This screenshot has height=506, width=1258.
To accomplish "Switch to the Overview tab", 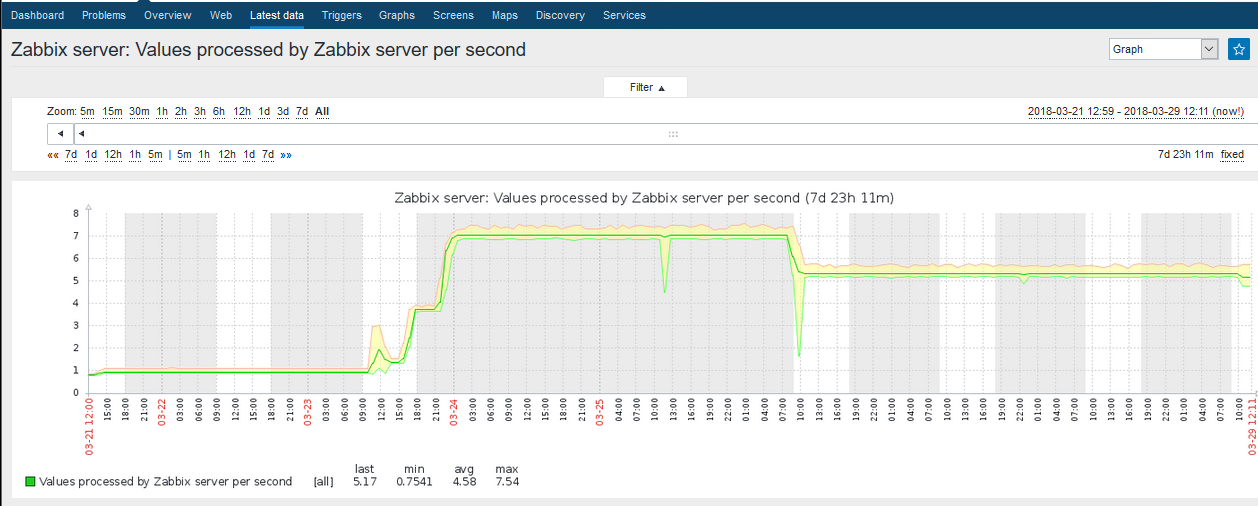I will click(168, 15).
